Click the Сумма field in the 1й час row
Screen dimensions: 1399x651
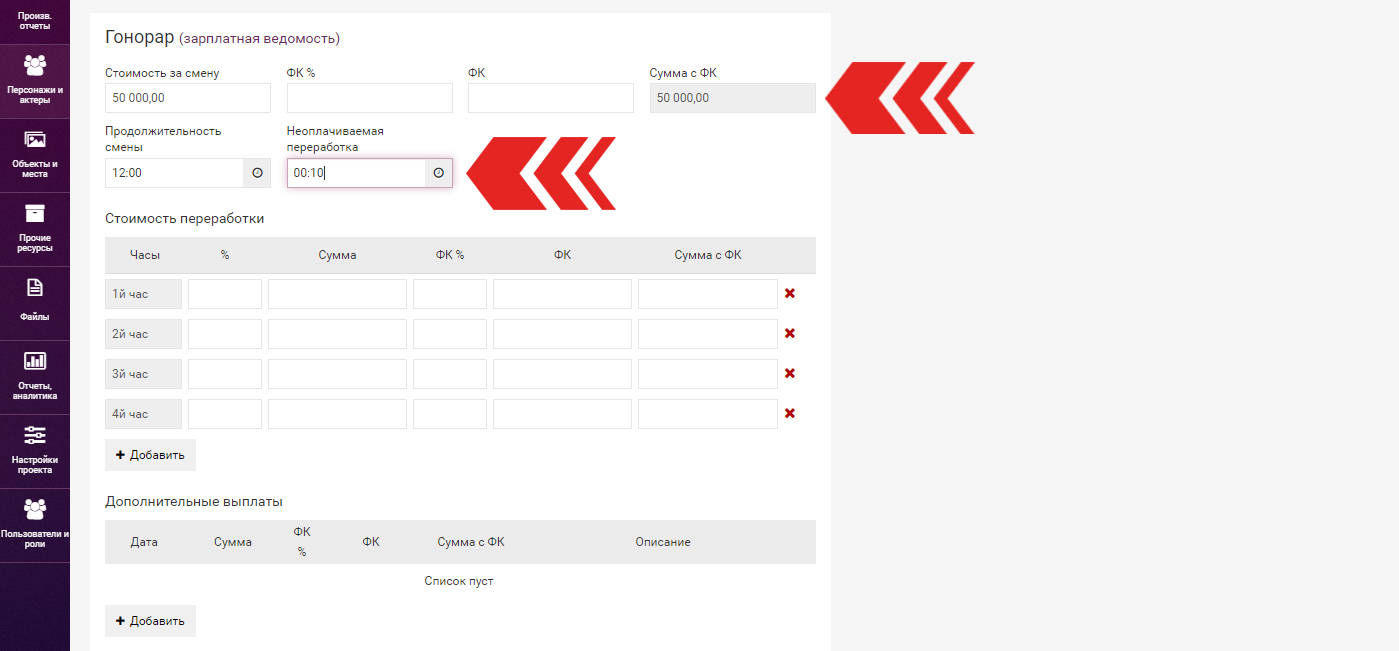(x=337, y=294)
